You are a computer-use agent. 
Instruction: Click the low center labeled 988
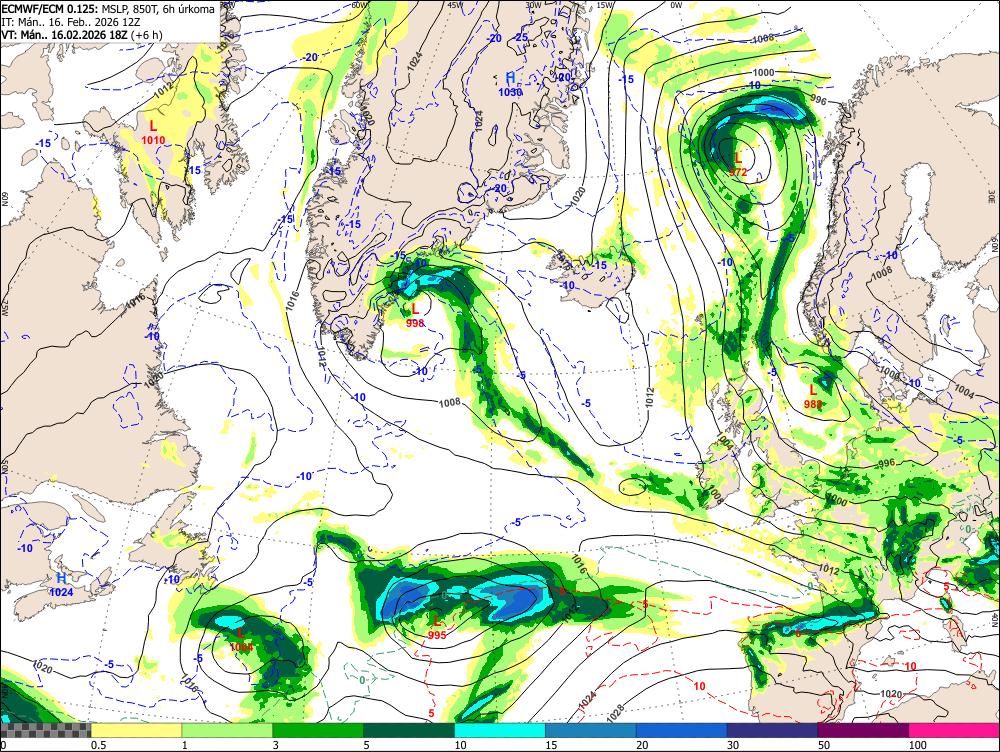click(813, 396)
